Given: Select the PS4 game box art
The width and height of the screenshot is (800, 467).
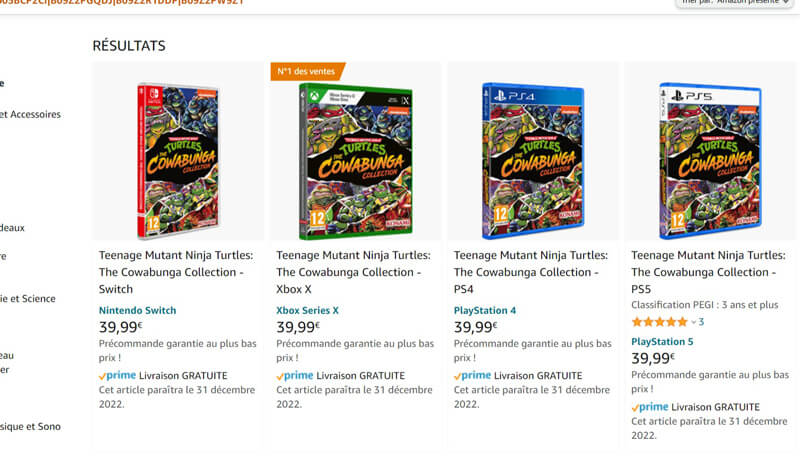Looking at the screenshot, I should click(533, 160).
